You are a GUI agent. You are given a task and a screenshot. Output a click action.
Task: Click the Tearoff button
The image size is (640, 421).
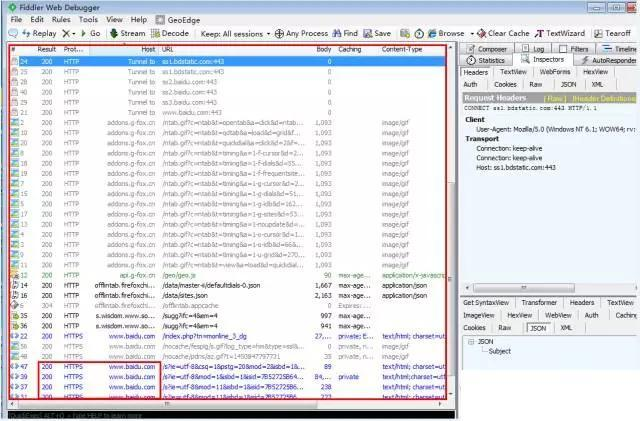(612, 33)
